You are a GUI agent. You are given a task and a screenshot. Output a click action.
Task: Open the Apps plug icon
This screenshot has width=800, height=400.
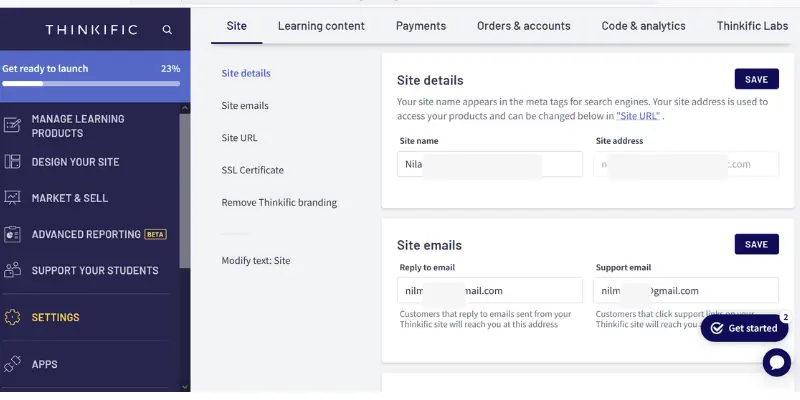(12, 364)
